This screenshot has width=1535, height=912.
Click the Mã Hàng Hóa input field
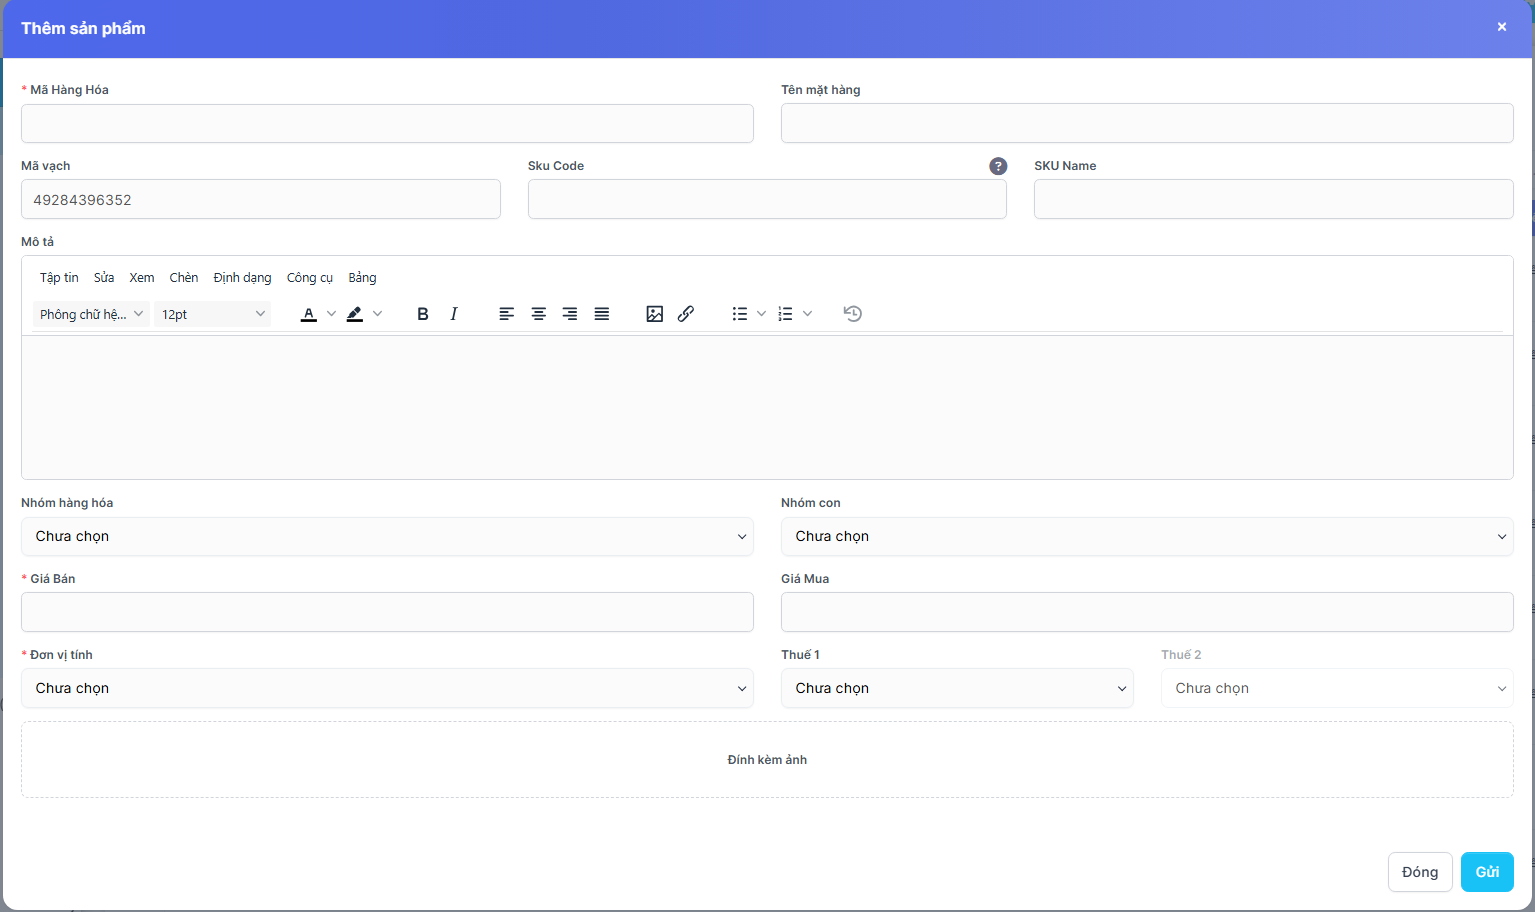(387, 124)
